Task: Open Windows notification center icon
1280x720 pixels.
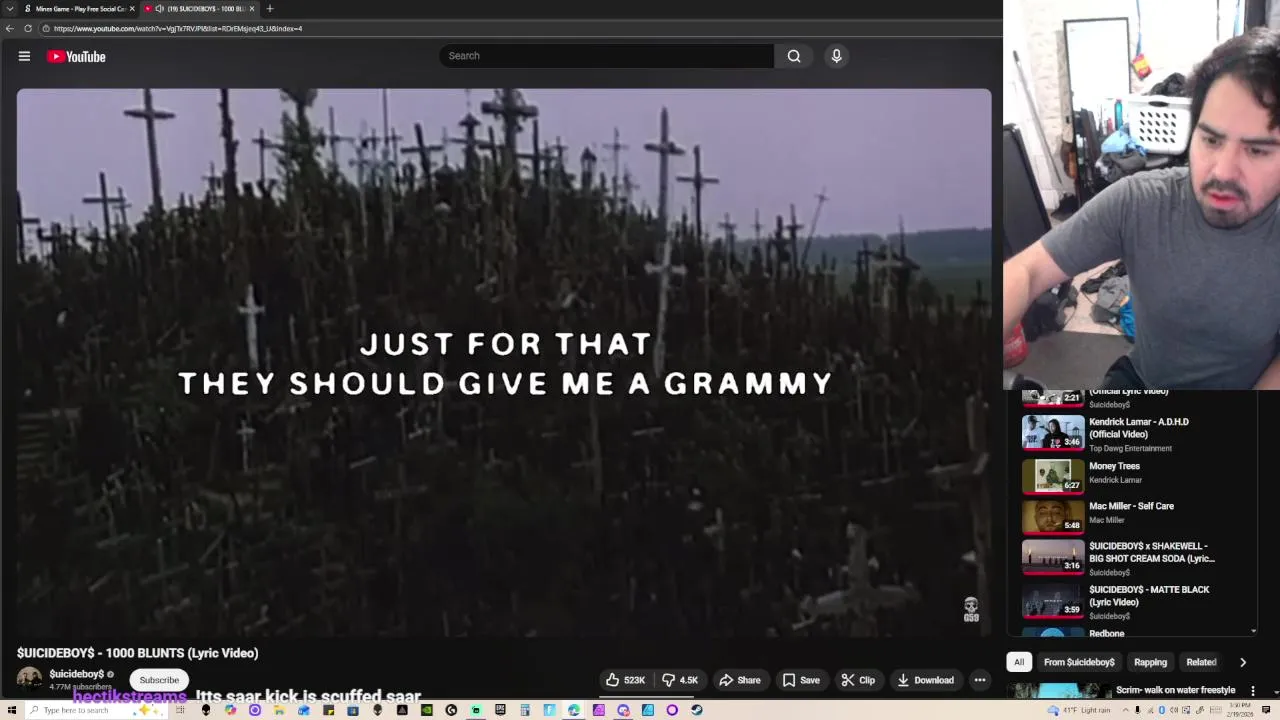Action: point(1266,710)
